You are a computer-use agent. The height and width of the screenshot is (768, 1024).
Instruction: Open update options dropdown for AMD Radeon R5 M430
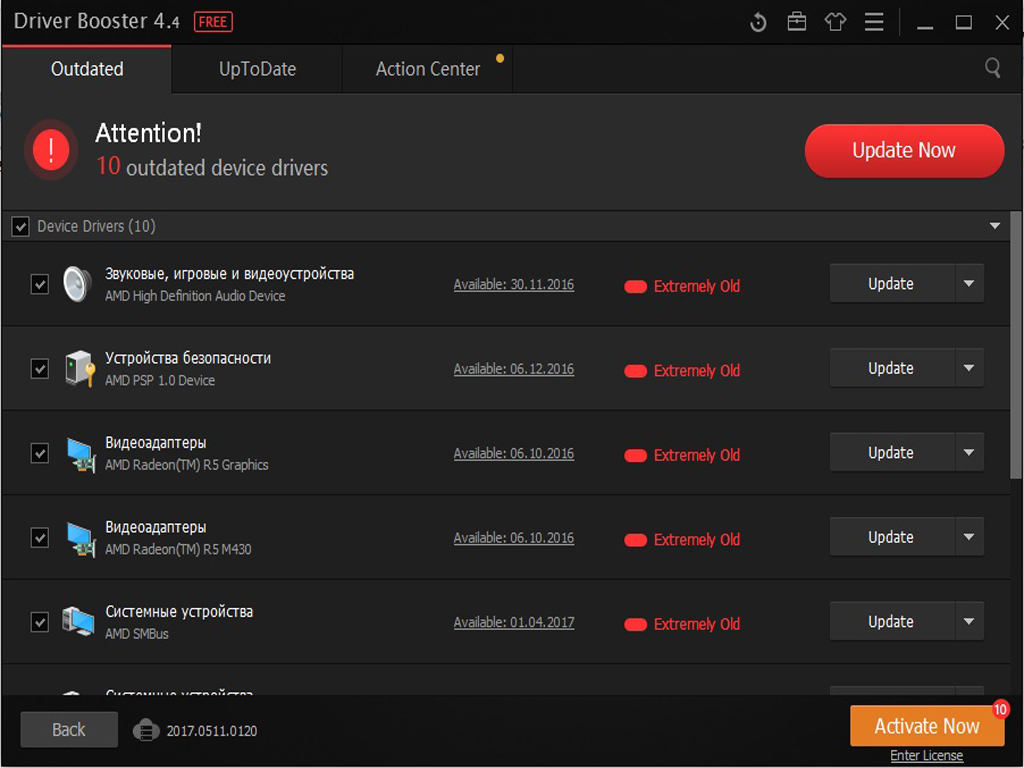click(x=969, y=536)
